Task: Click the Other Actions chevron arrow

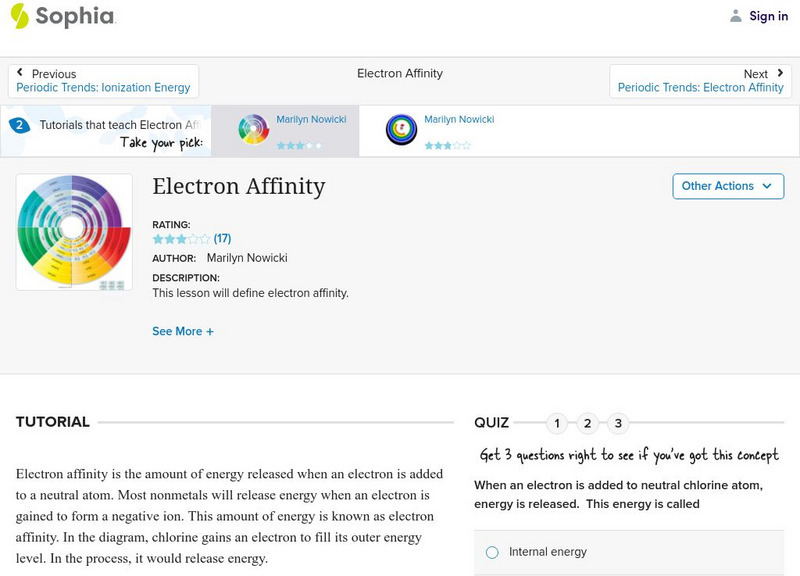Action: 767,186
